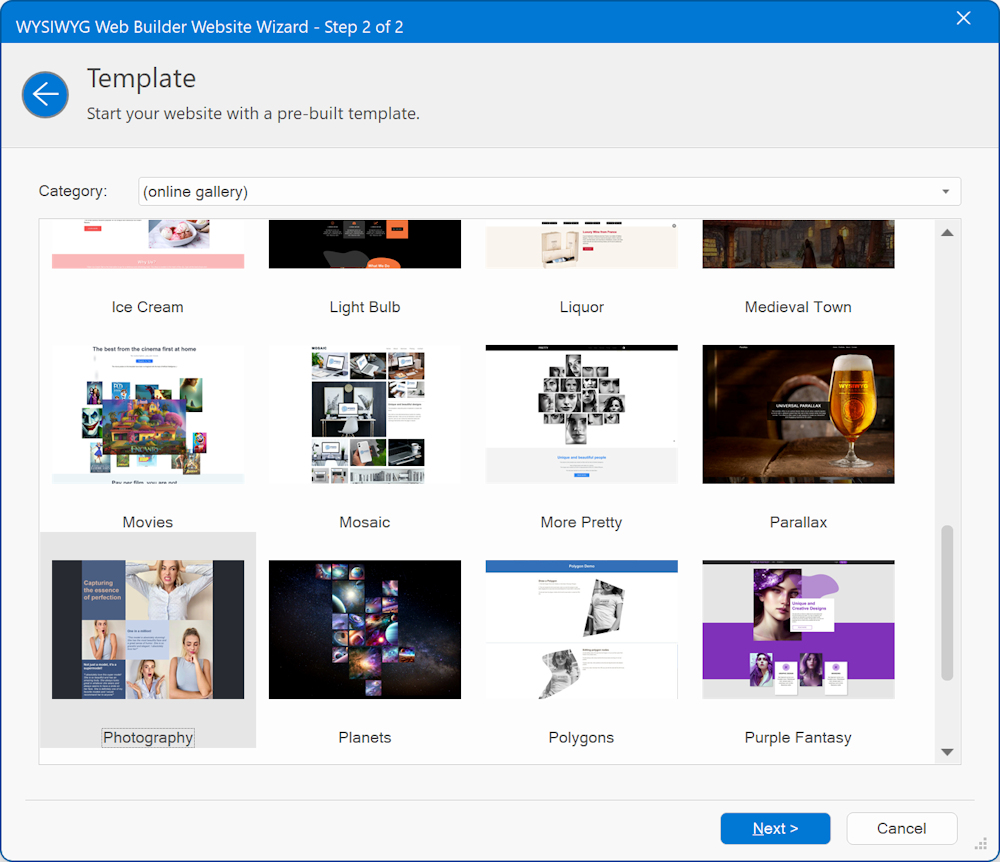Pick the Polygons template thumbnail
Viewport: 1000px width, 862px height.
tap(581, 629)
